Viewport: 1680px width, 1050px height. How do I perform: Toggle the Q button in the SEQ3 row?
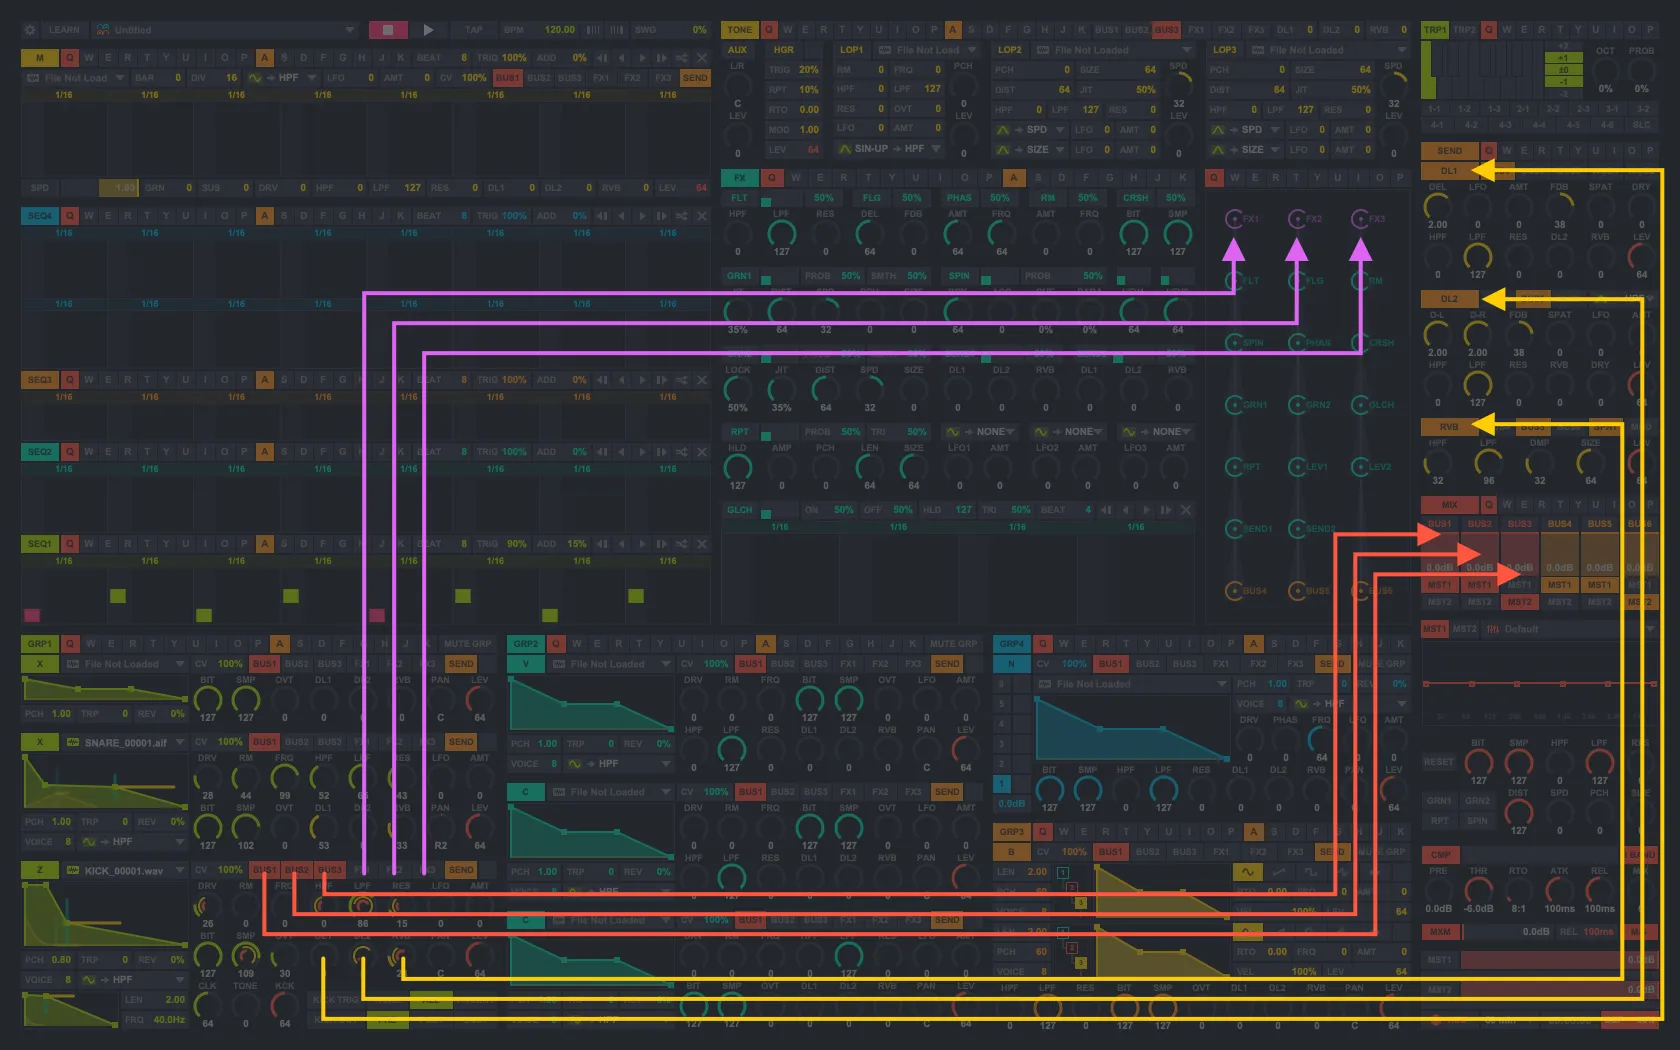click(x=70, y=380)
